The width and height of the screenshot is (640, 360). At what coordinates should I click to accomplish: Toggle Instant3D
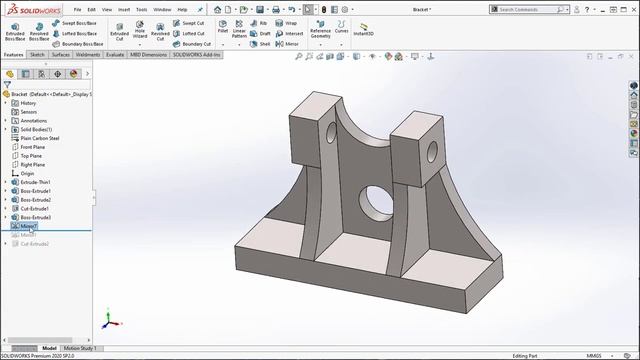click(363, 29)
